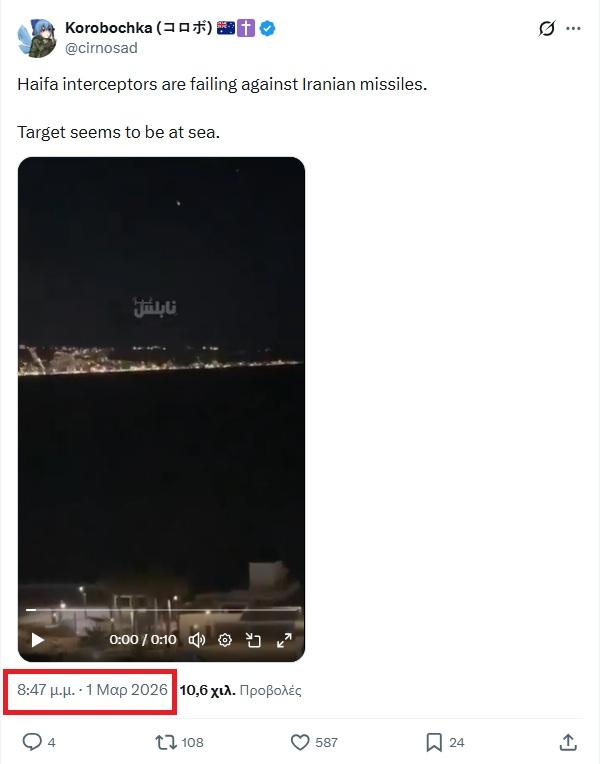Open Korobochka's profile avatar

click(x=37, y=38)
